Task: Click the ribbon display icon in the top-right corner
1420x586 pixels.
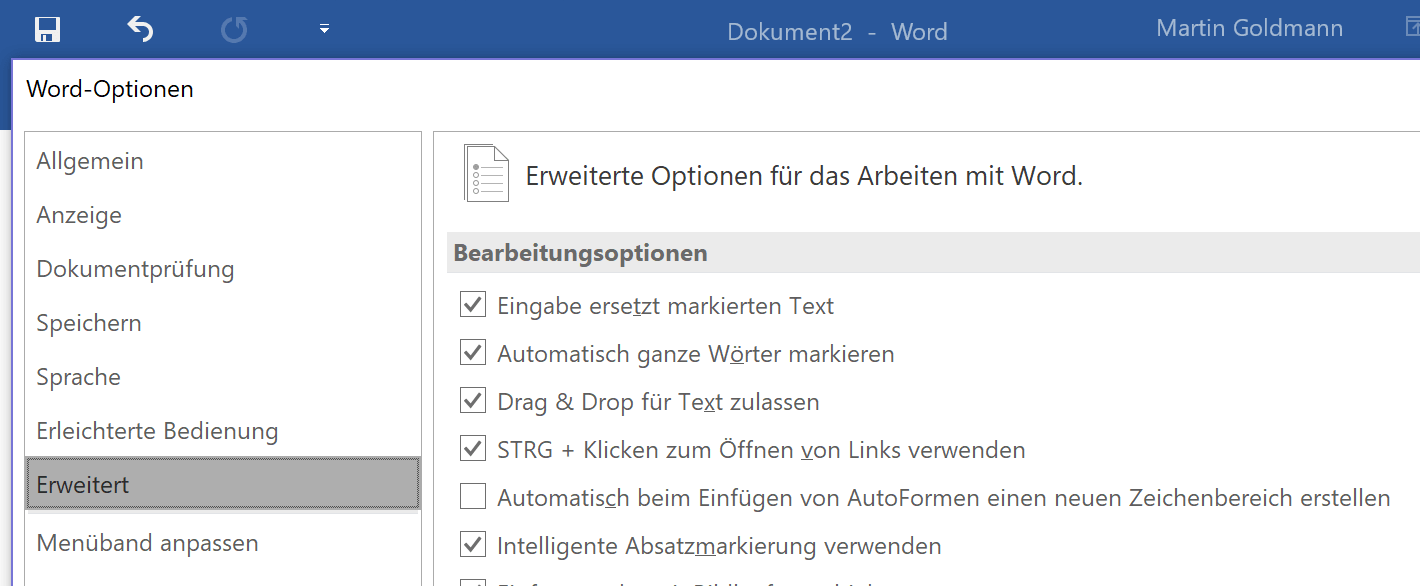Action: (1413, 28)
